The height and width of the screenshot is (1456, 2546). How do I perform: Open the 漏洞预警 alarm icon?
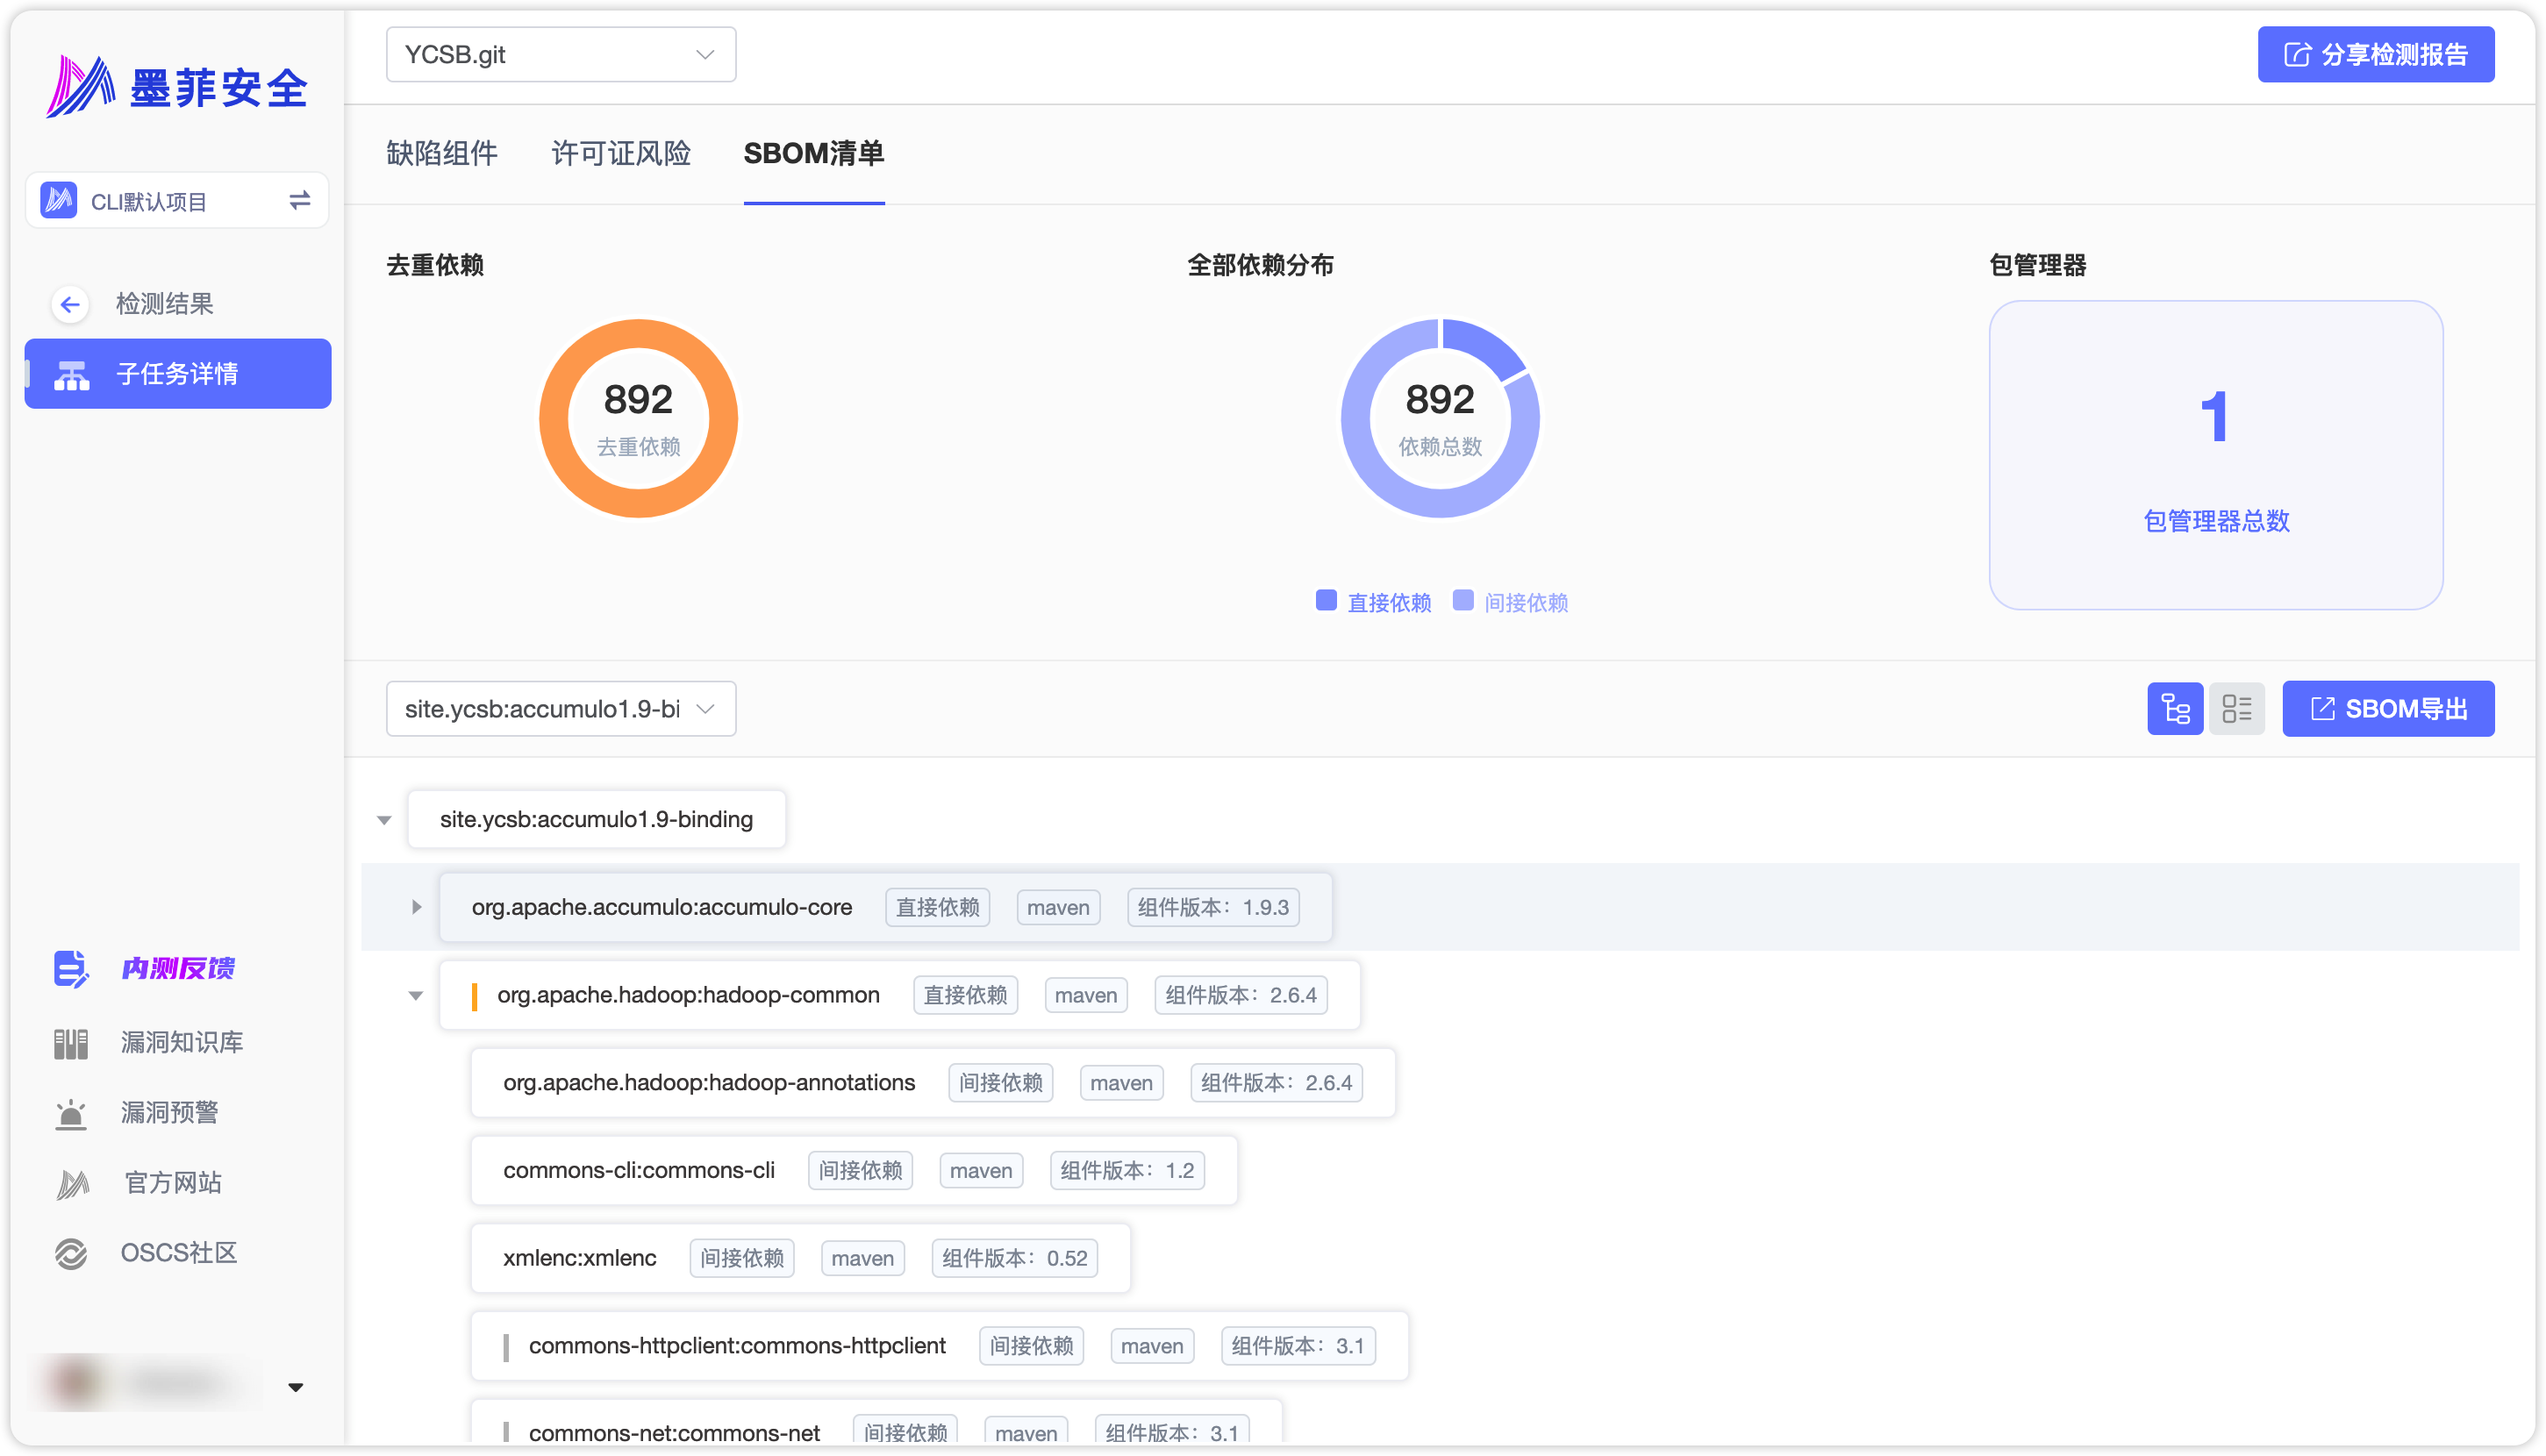[71, 1113]
